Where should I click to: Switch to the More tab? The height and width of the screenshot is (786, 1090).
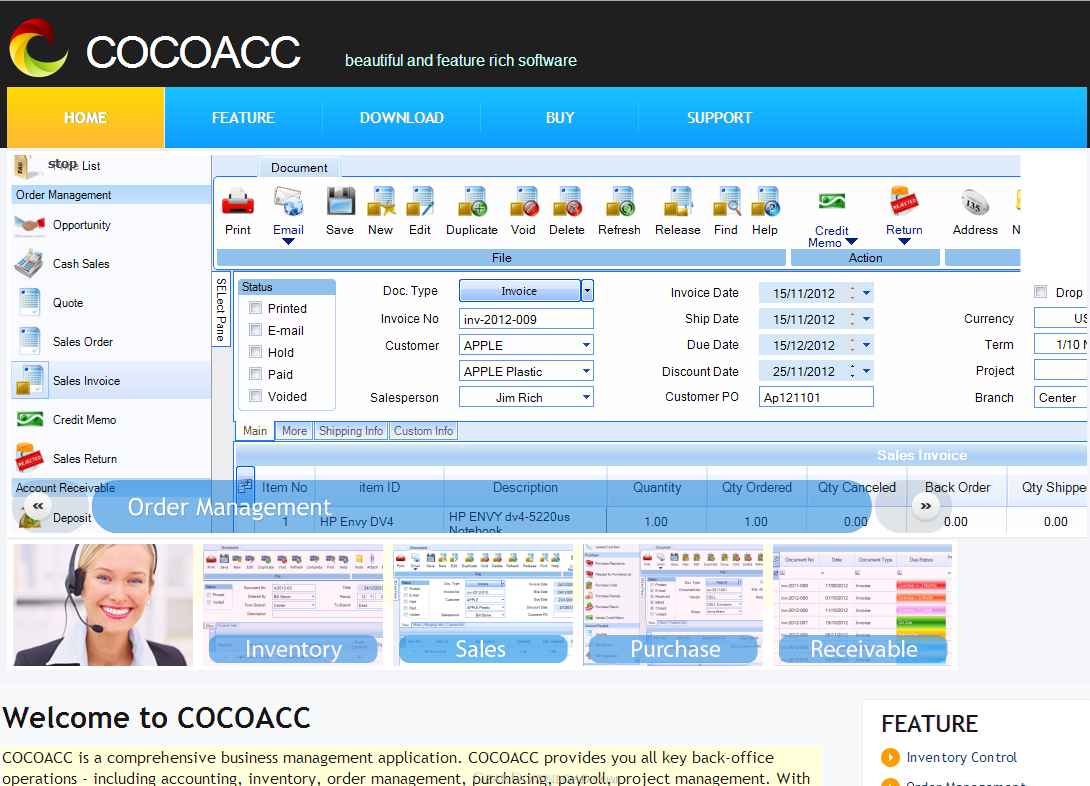point(294,431)
